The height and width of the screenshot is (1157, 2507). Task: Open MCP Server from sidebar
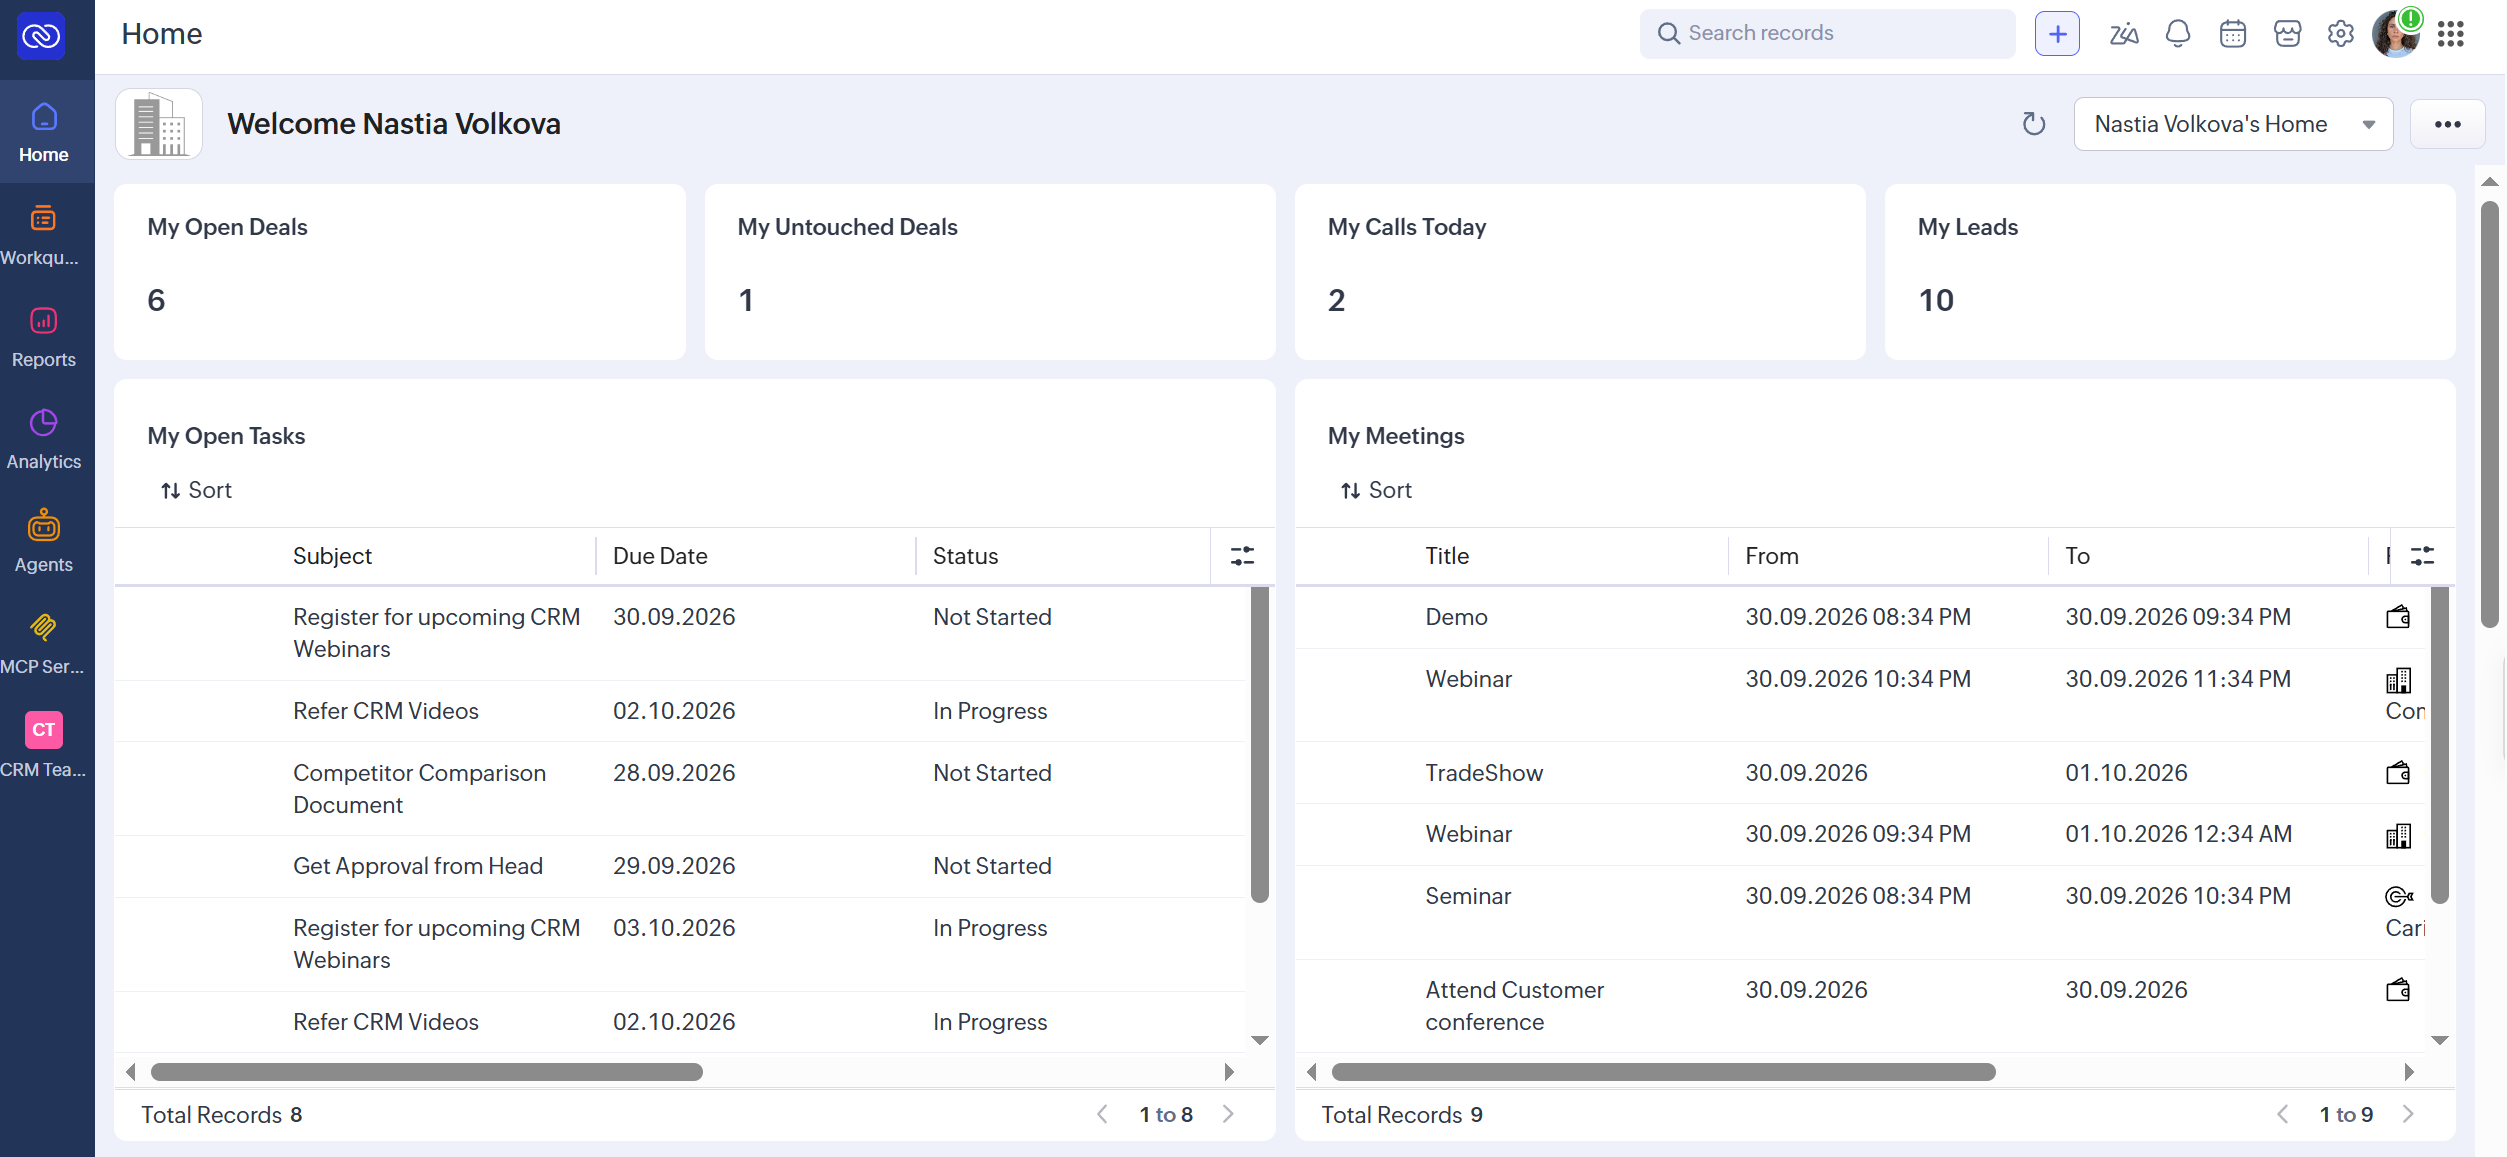[x=43, y=645]
